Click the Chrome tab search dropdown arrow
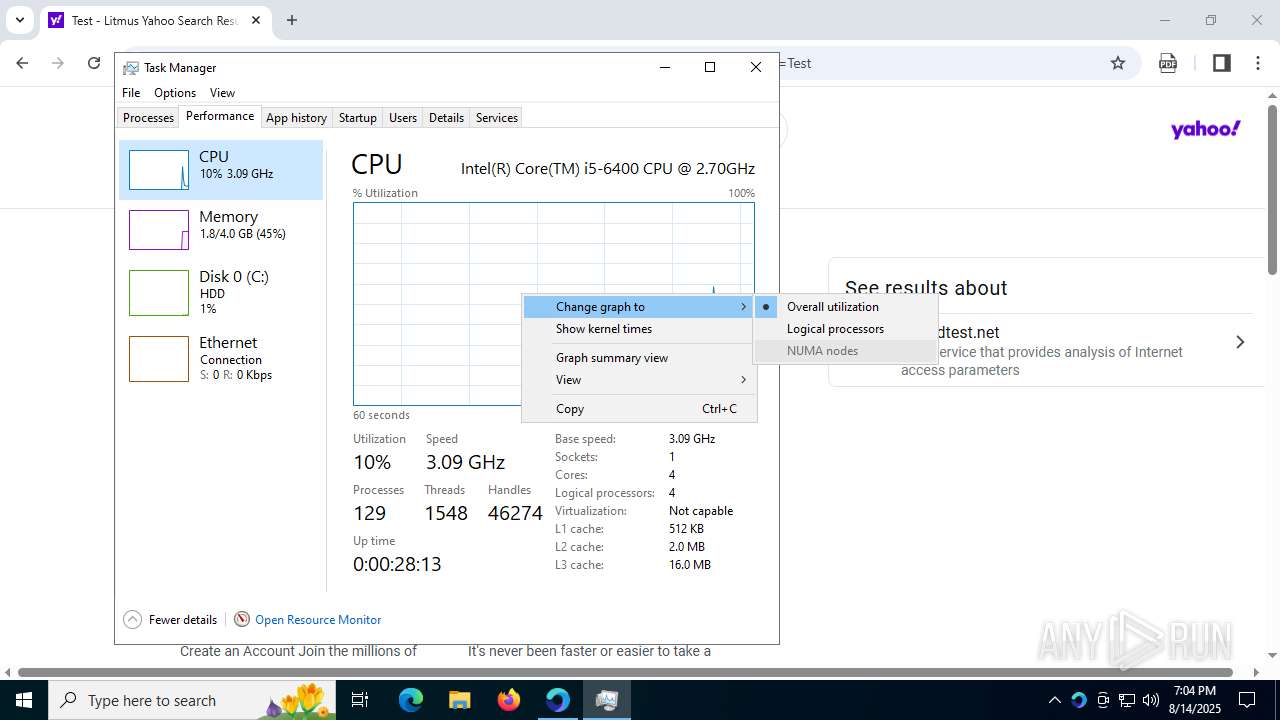This screenshot has height=720, width=1280. click(x=19, y=20)
